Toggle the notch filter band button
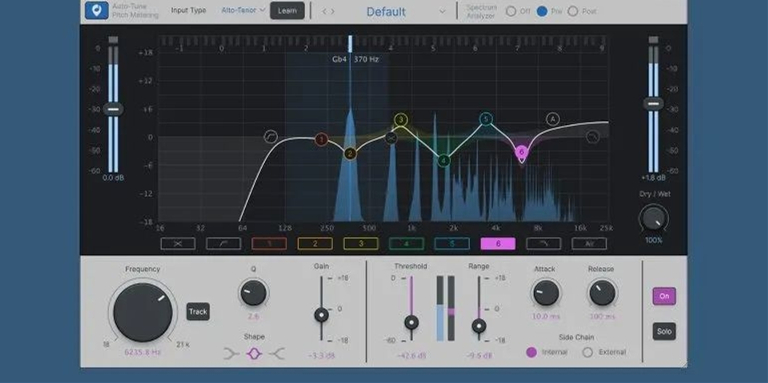The height and width of the screenshot is (383, 768). point(178,243)
